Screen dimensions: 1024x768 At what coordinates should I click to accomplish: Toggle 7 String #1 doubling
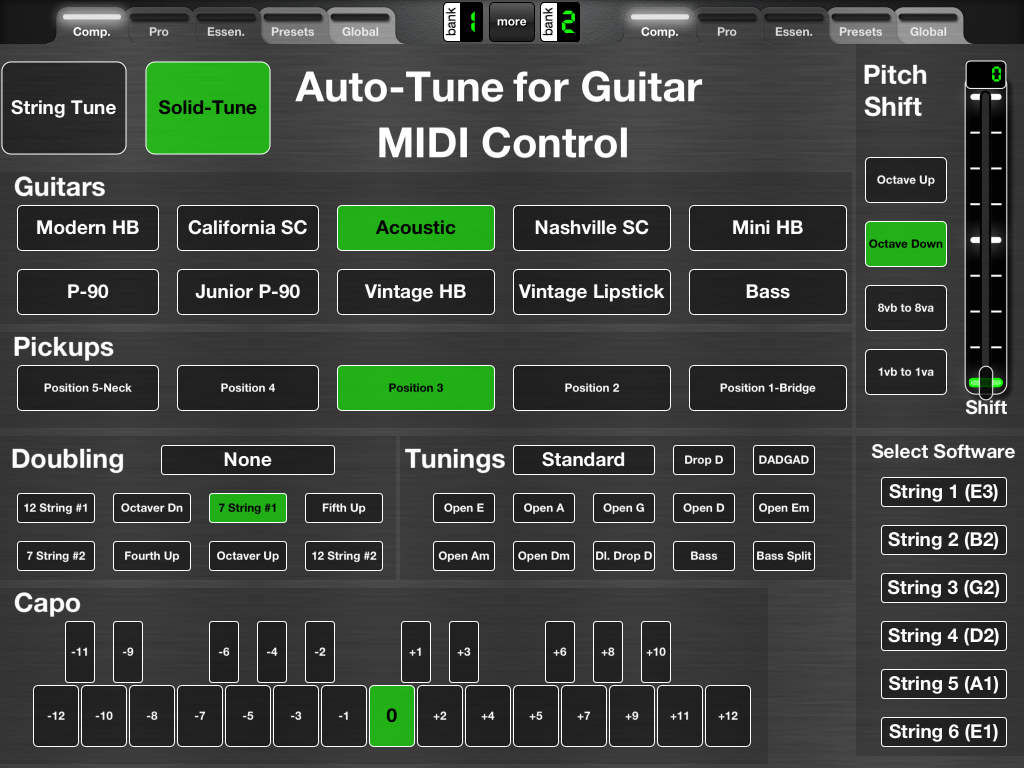point(248,508)
